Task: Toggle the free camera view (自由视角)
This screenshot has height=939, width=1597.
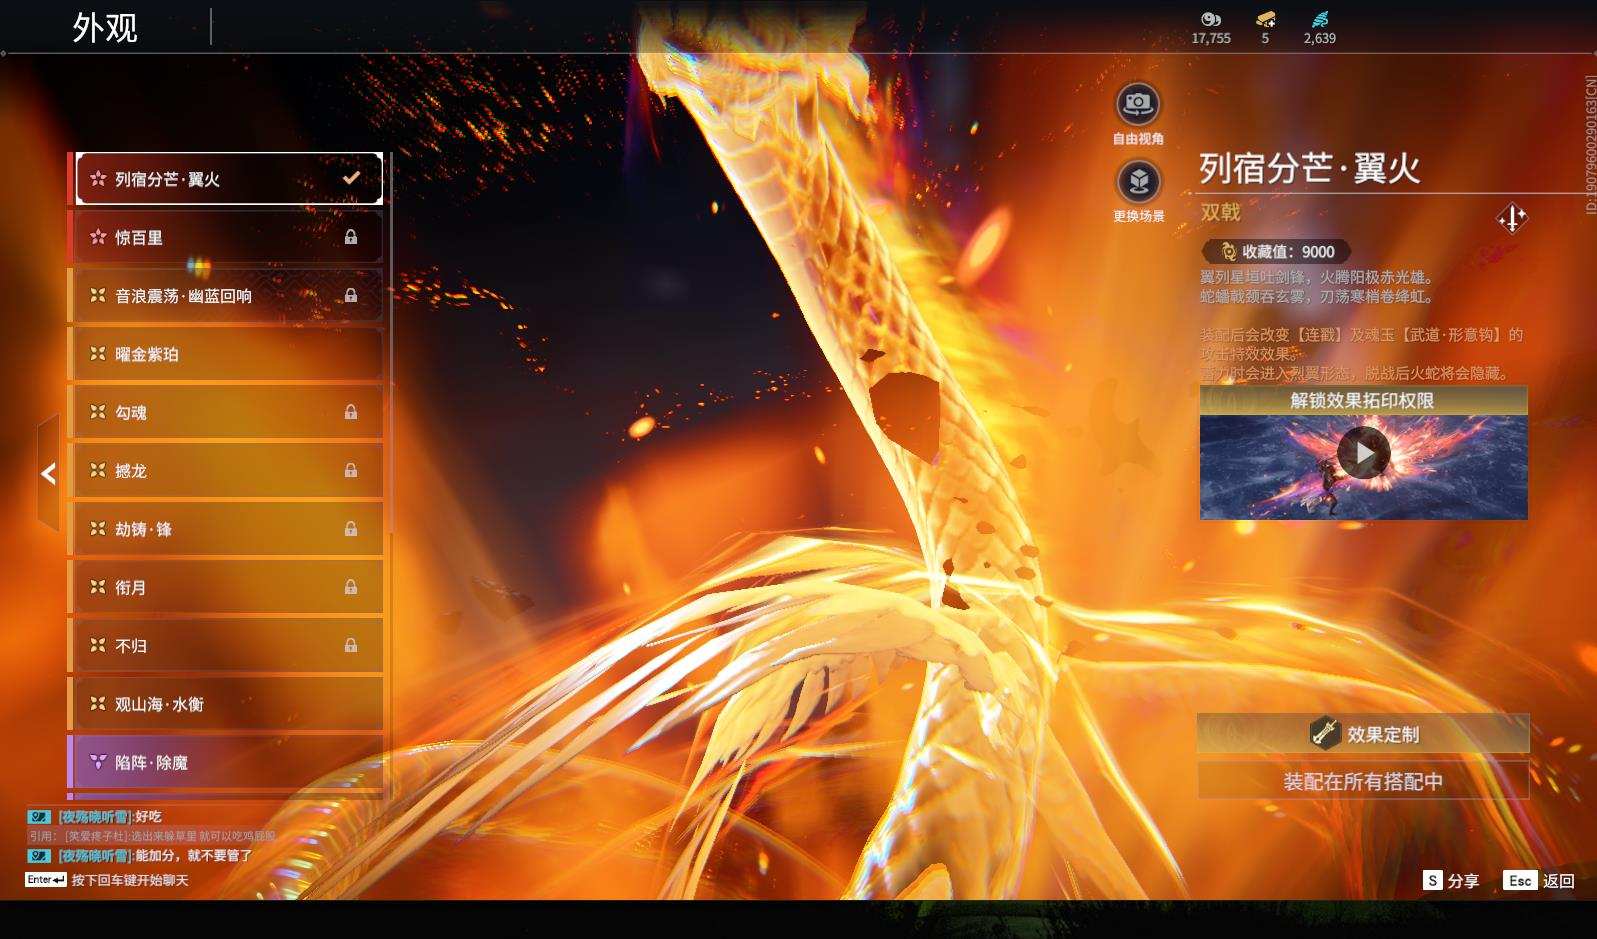Action: point(1138,104)
